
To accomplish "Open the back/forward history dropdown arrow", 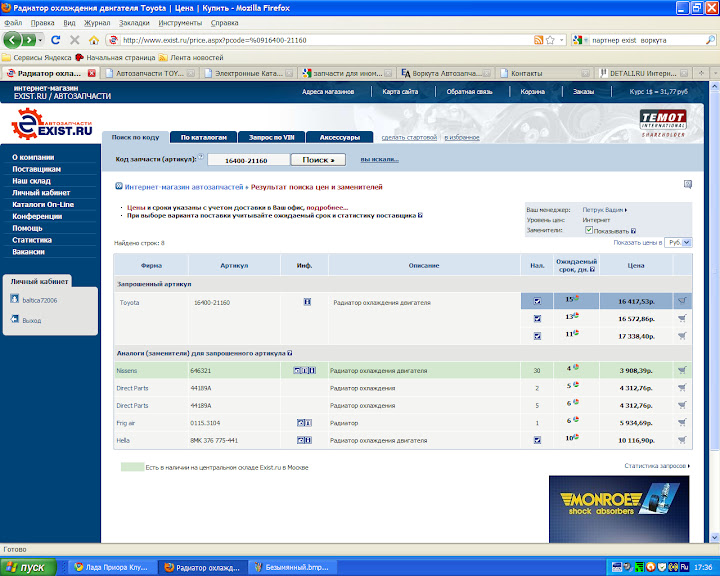I will [x=40, y=40].
